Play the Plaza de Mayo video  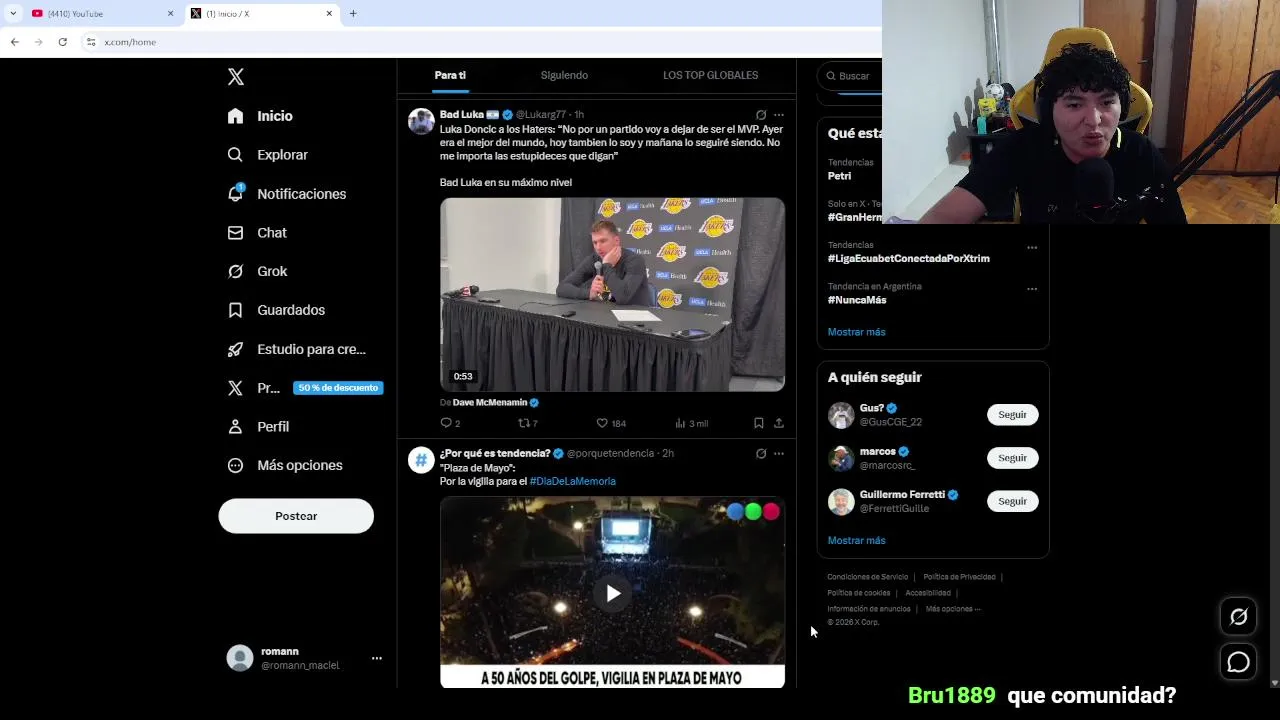613,593
